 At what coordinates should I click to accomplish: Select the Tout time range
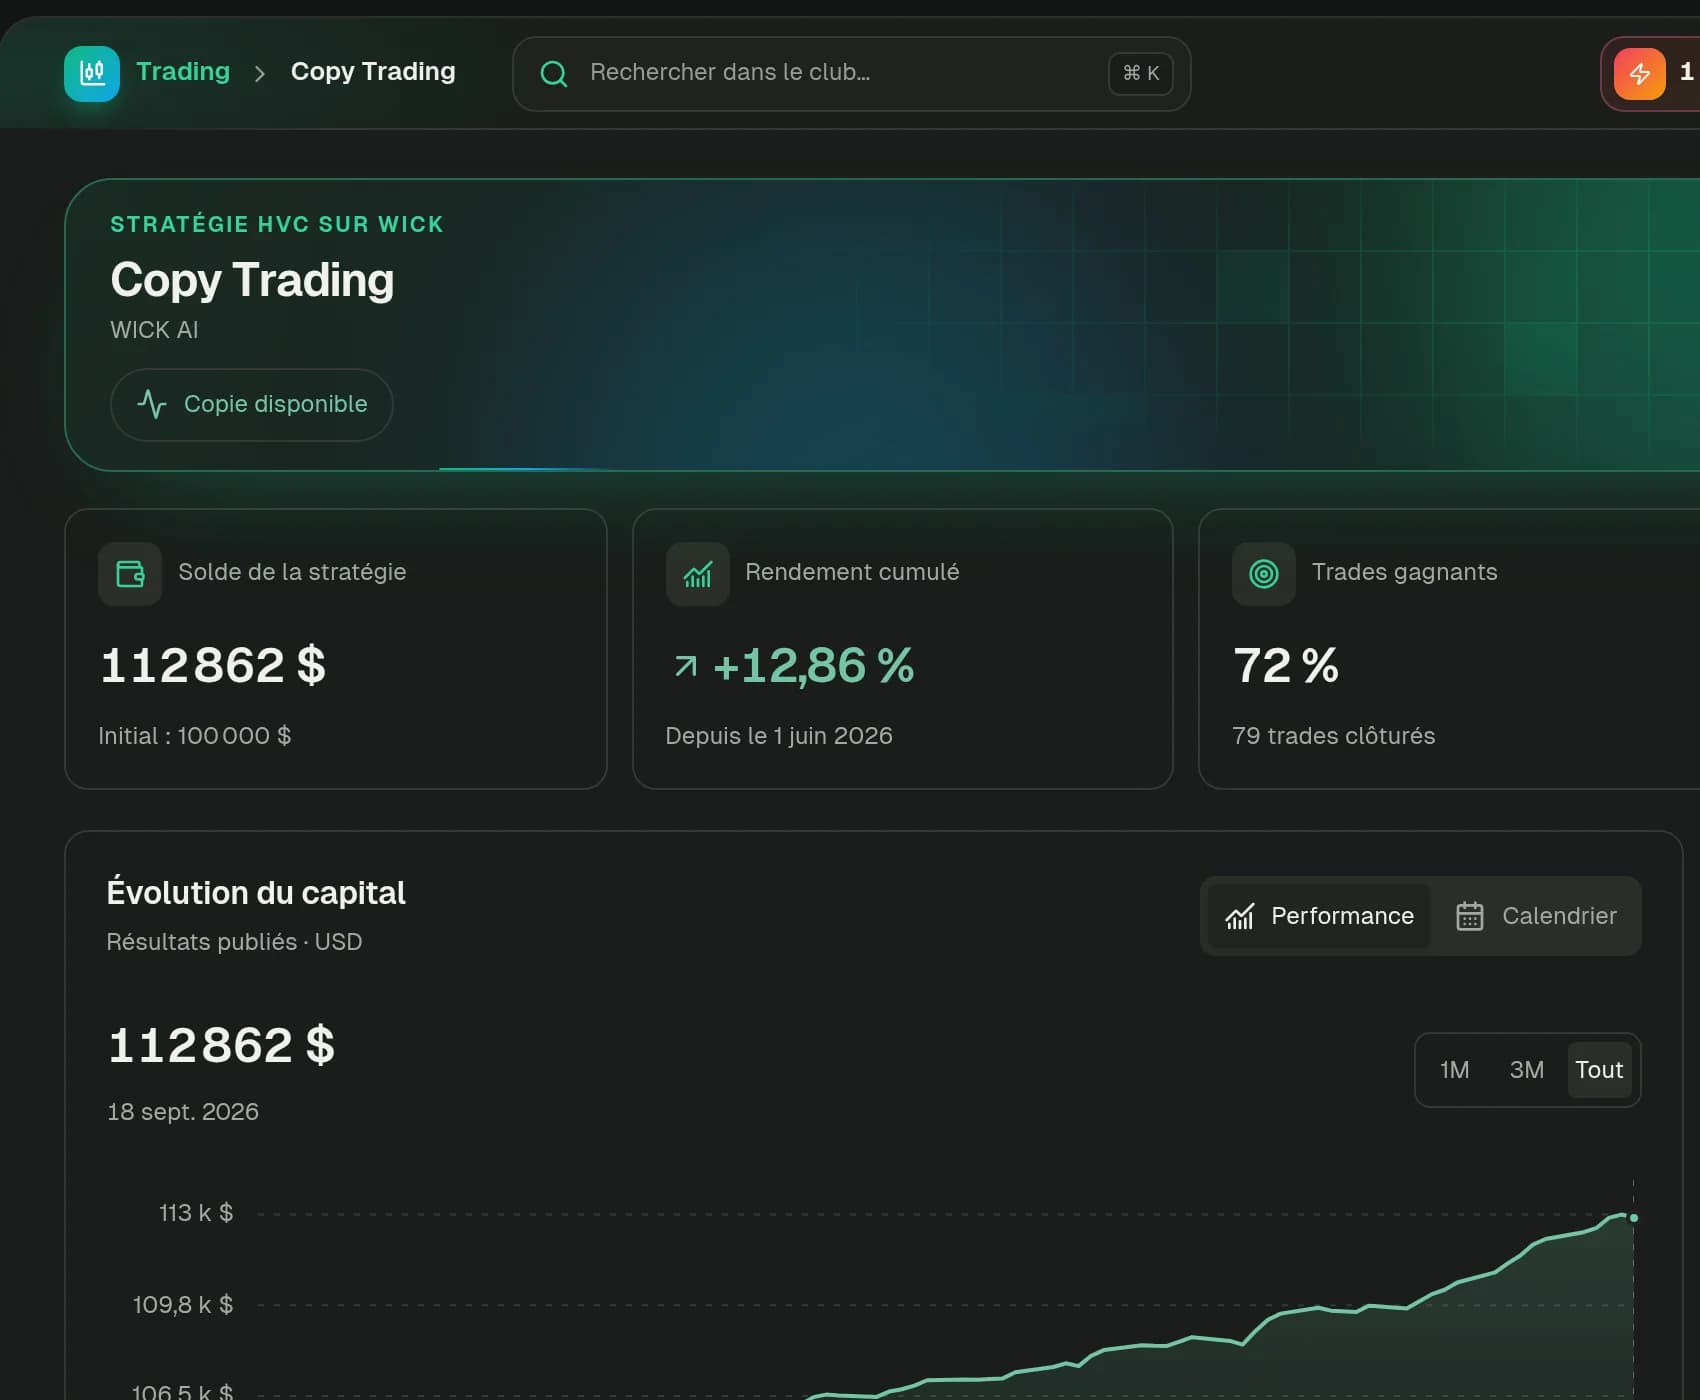pos(1599,1070)
